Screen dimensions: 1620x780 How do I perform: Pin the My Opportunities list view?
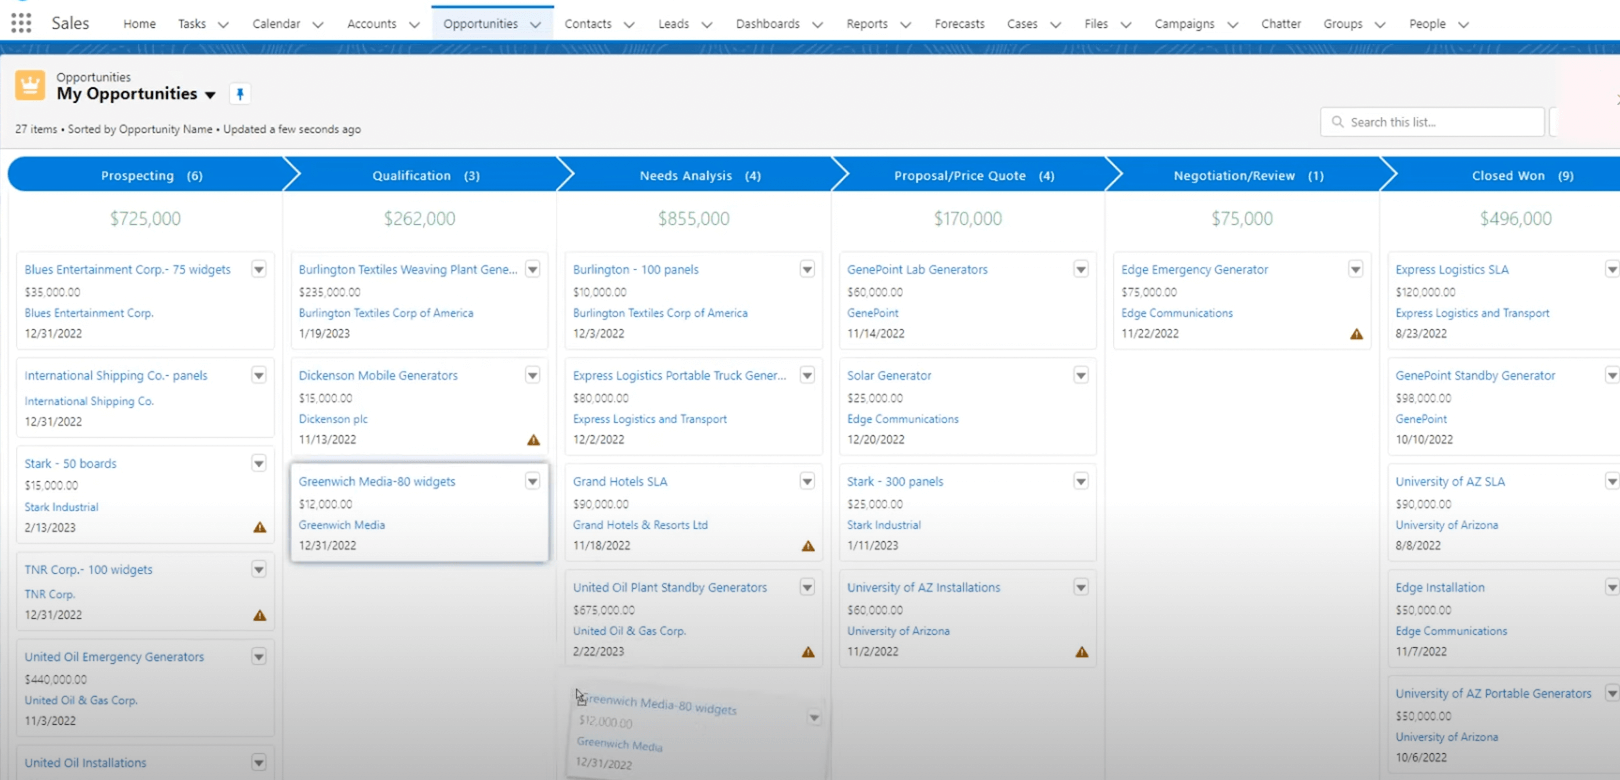240,94
